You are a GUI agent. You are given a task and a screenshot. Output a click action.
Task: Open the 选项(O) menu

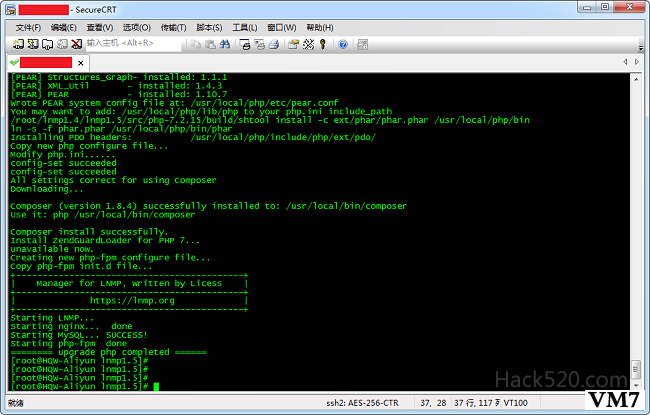pos(136,28)
